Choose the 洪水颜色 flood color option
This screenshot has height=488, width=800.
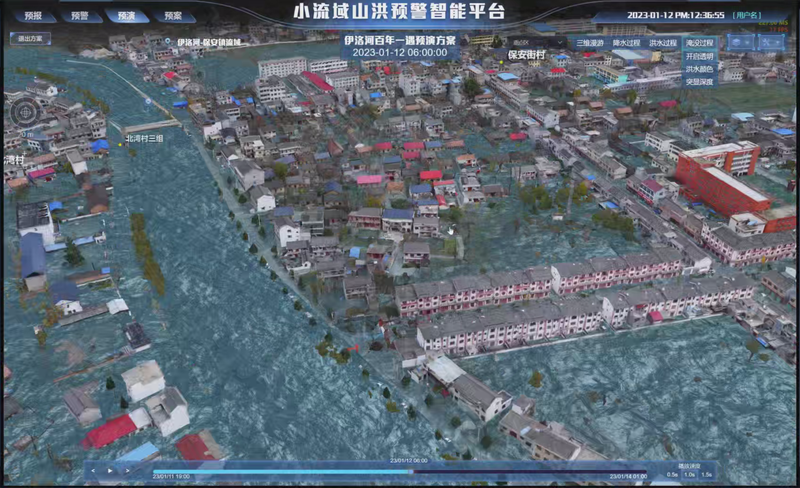[x=699, y=69]
